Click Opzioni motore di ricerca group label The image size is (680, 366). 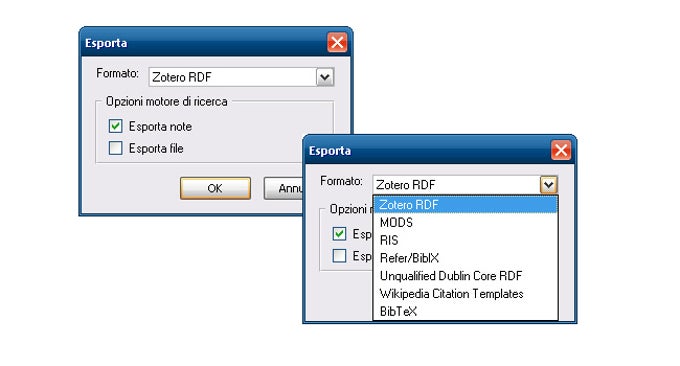coord(167,101)
